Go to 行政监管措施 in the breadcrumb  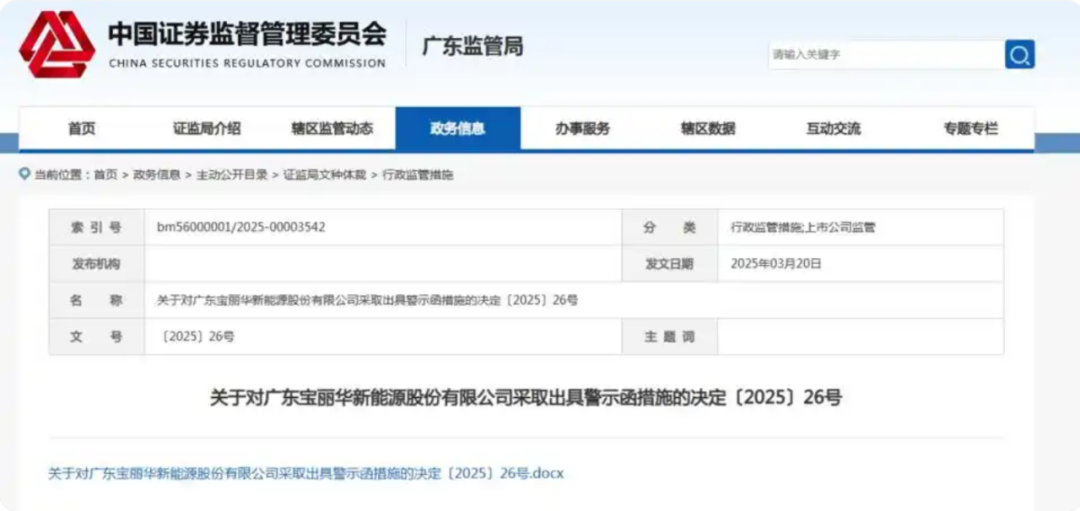click(418, 175)
